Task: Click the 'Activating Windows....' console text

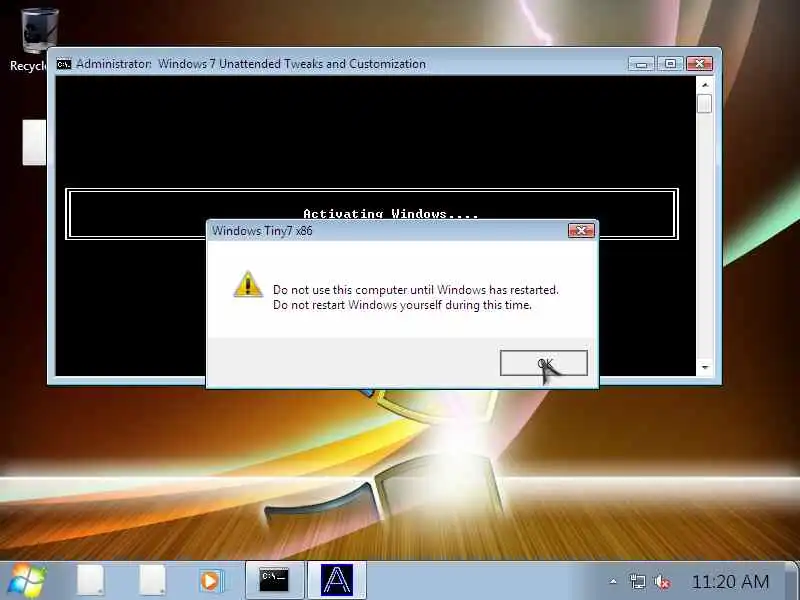Action: tap(391, 214)
